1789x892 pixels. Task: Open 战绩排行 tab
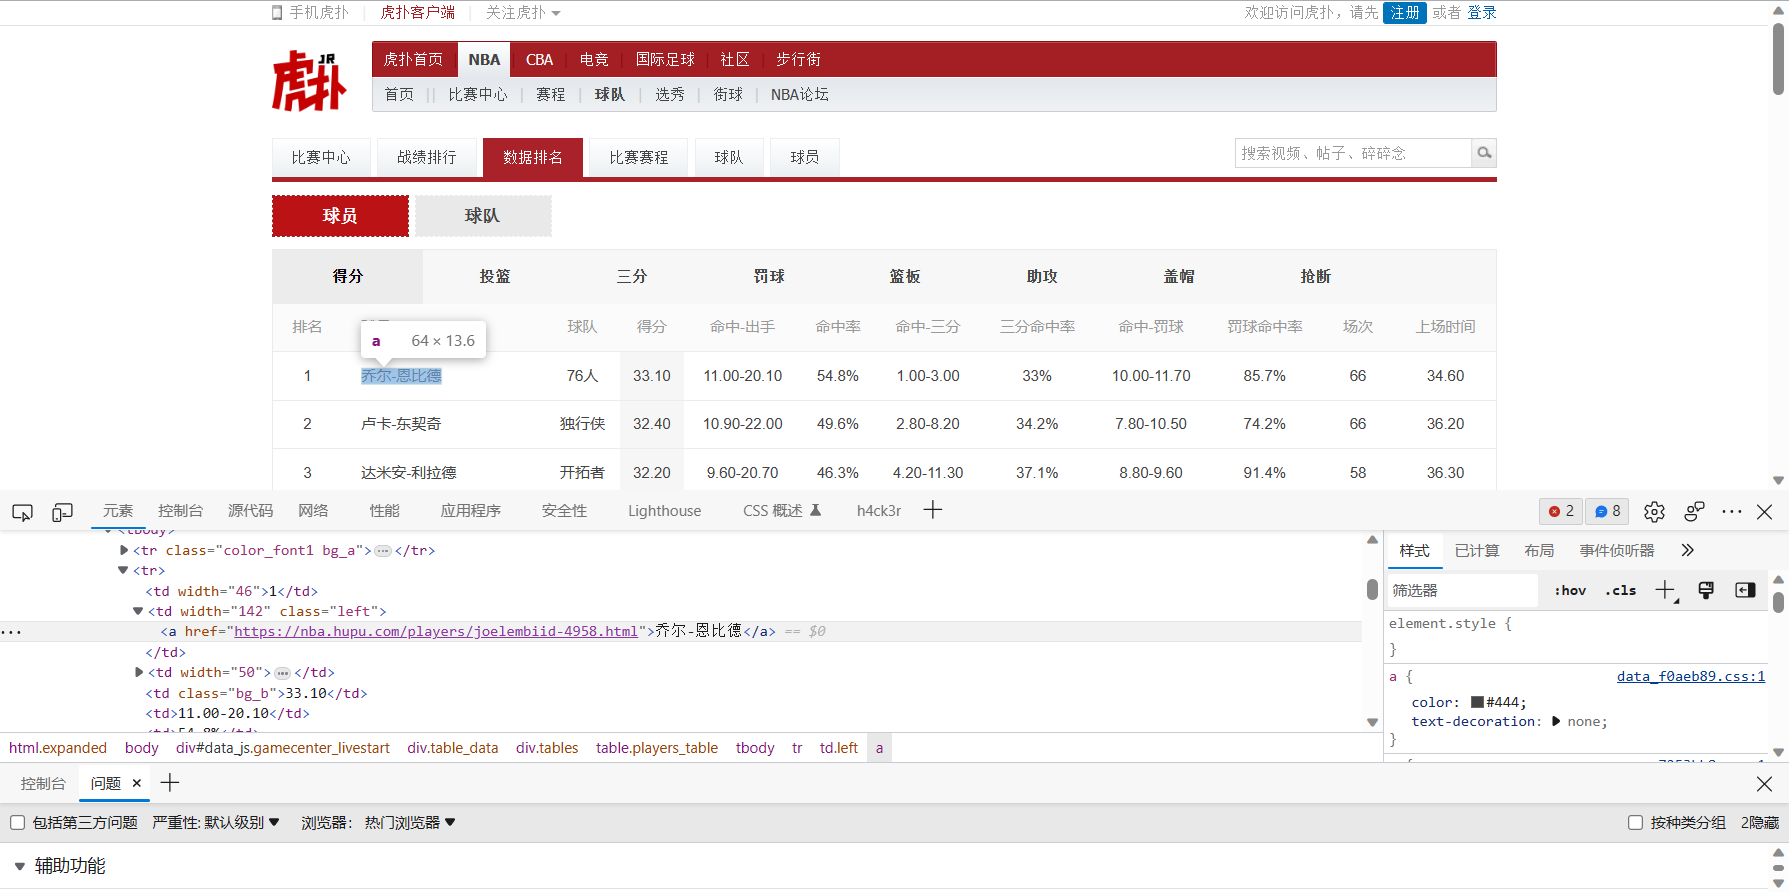tap(427, 158)
